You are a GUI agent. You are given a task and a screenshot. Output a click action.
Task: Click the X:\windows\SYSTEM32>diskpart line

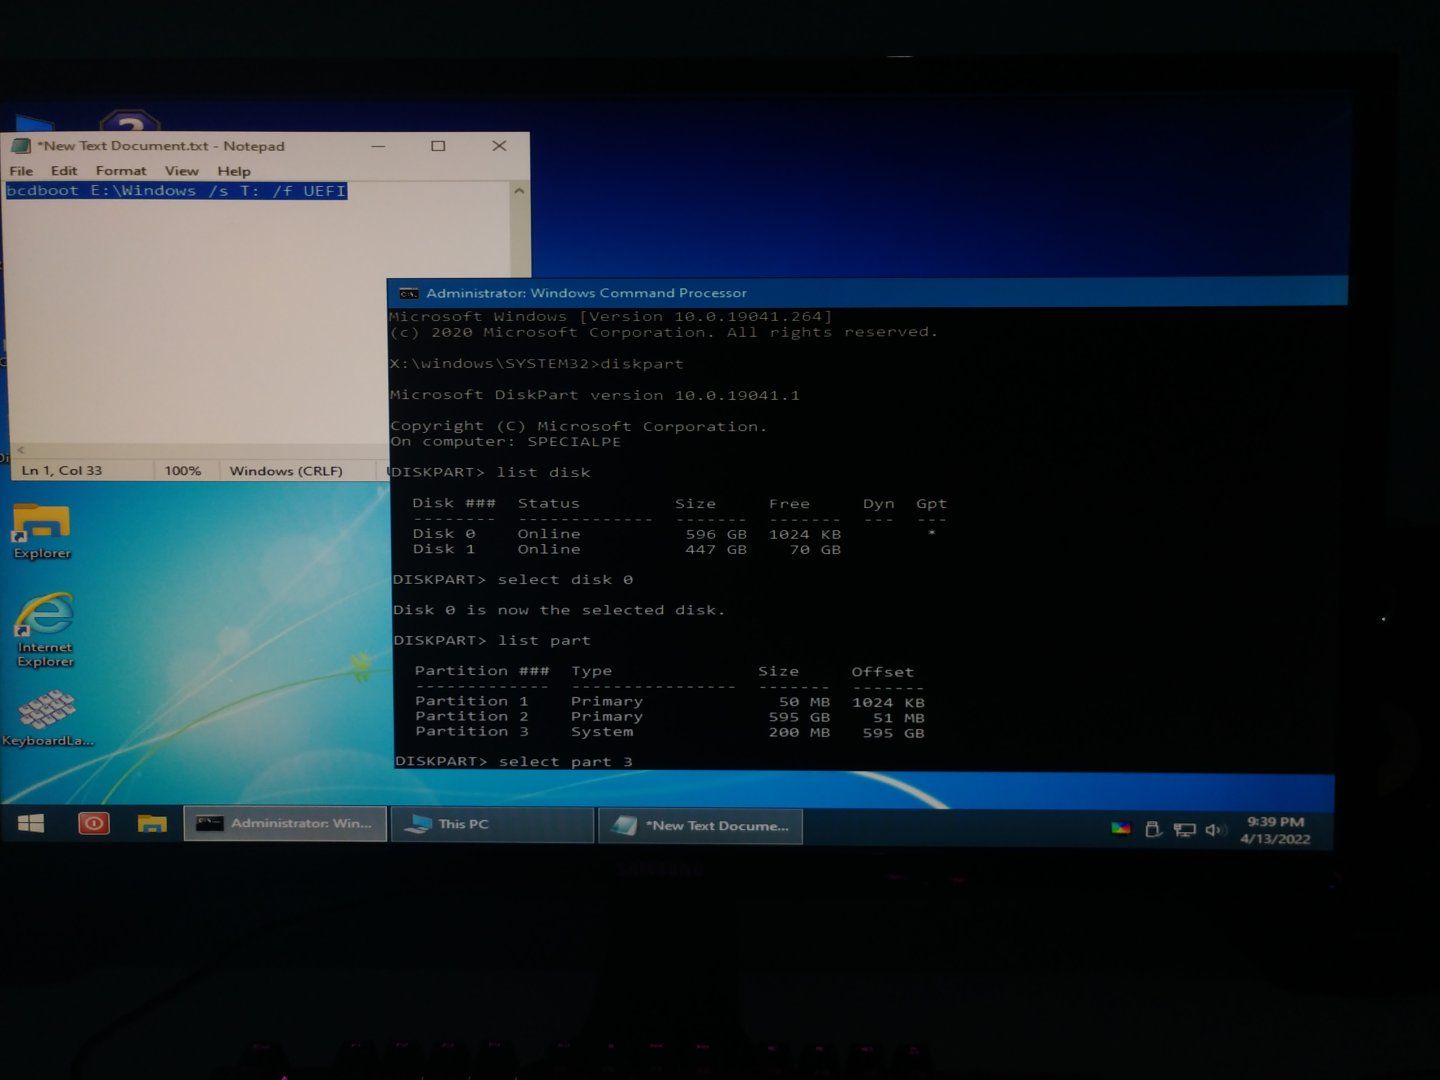[537, 364]
